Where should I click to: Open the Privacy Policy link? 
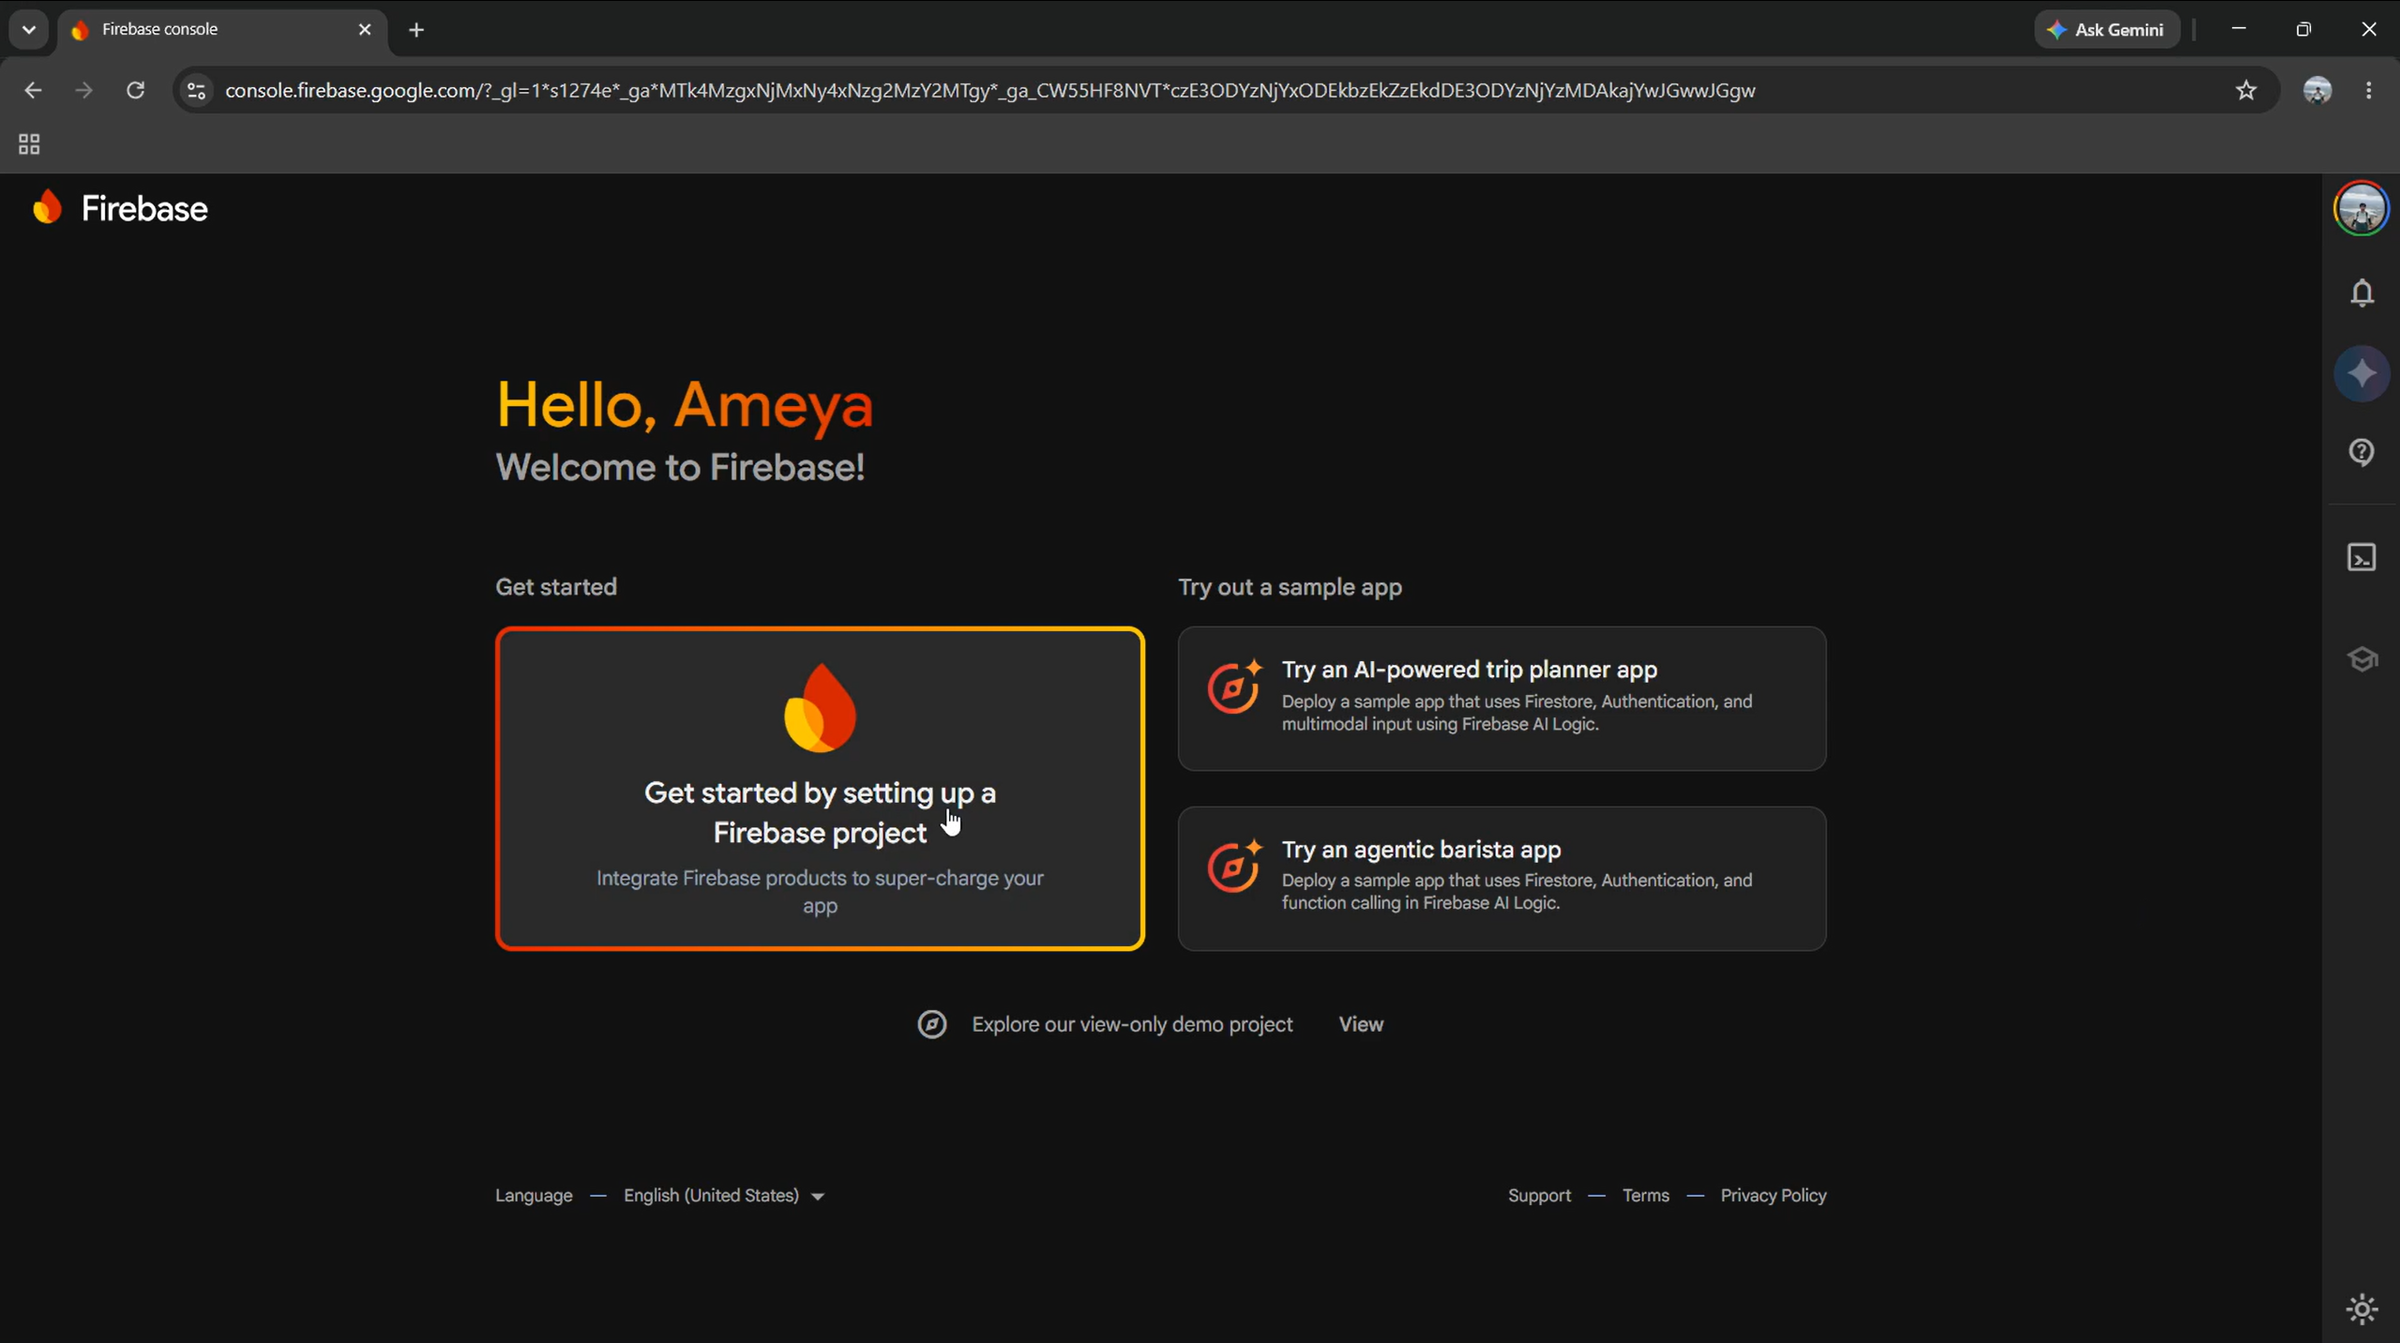(1773, 1195)
